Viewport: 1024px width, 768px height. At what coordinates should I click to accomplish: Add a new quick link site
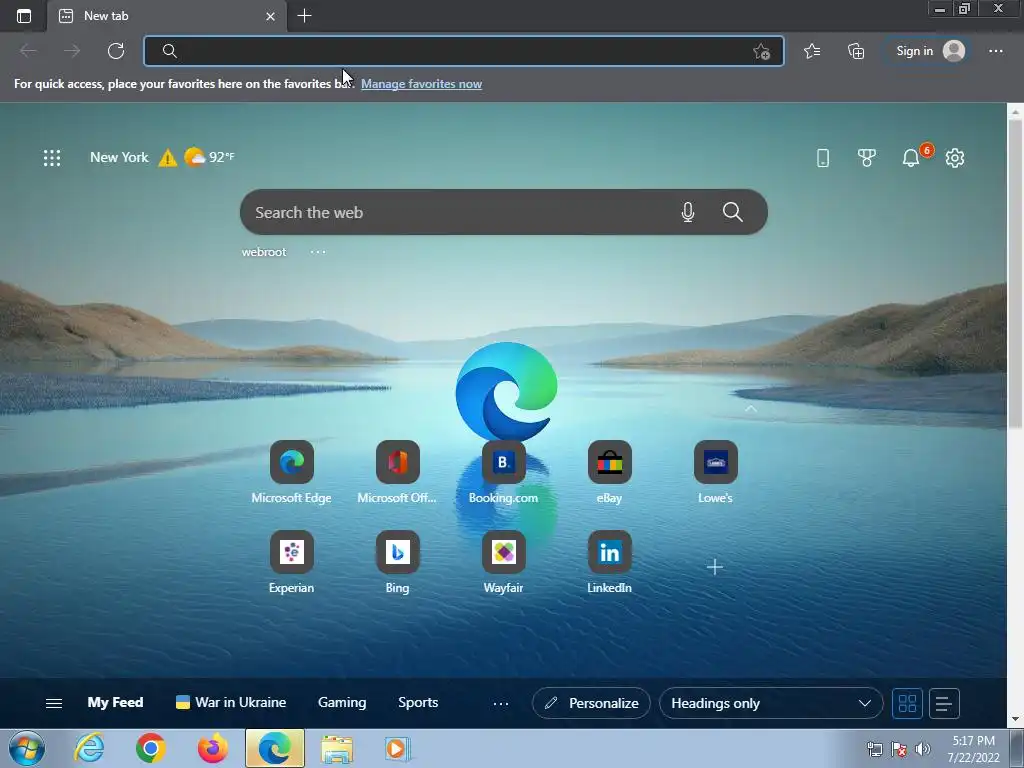(715, 567)
